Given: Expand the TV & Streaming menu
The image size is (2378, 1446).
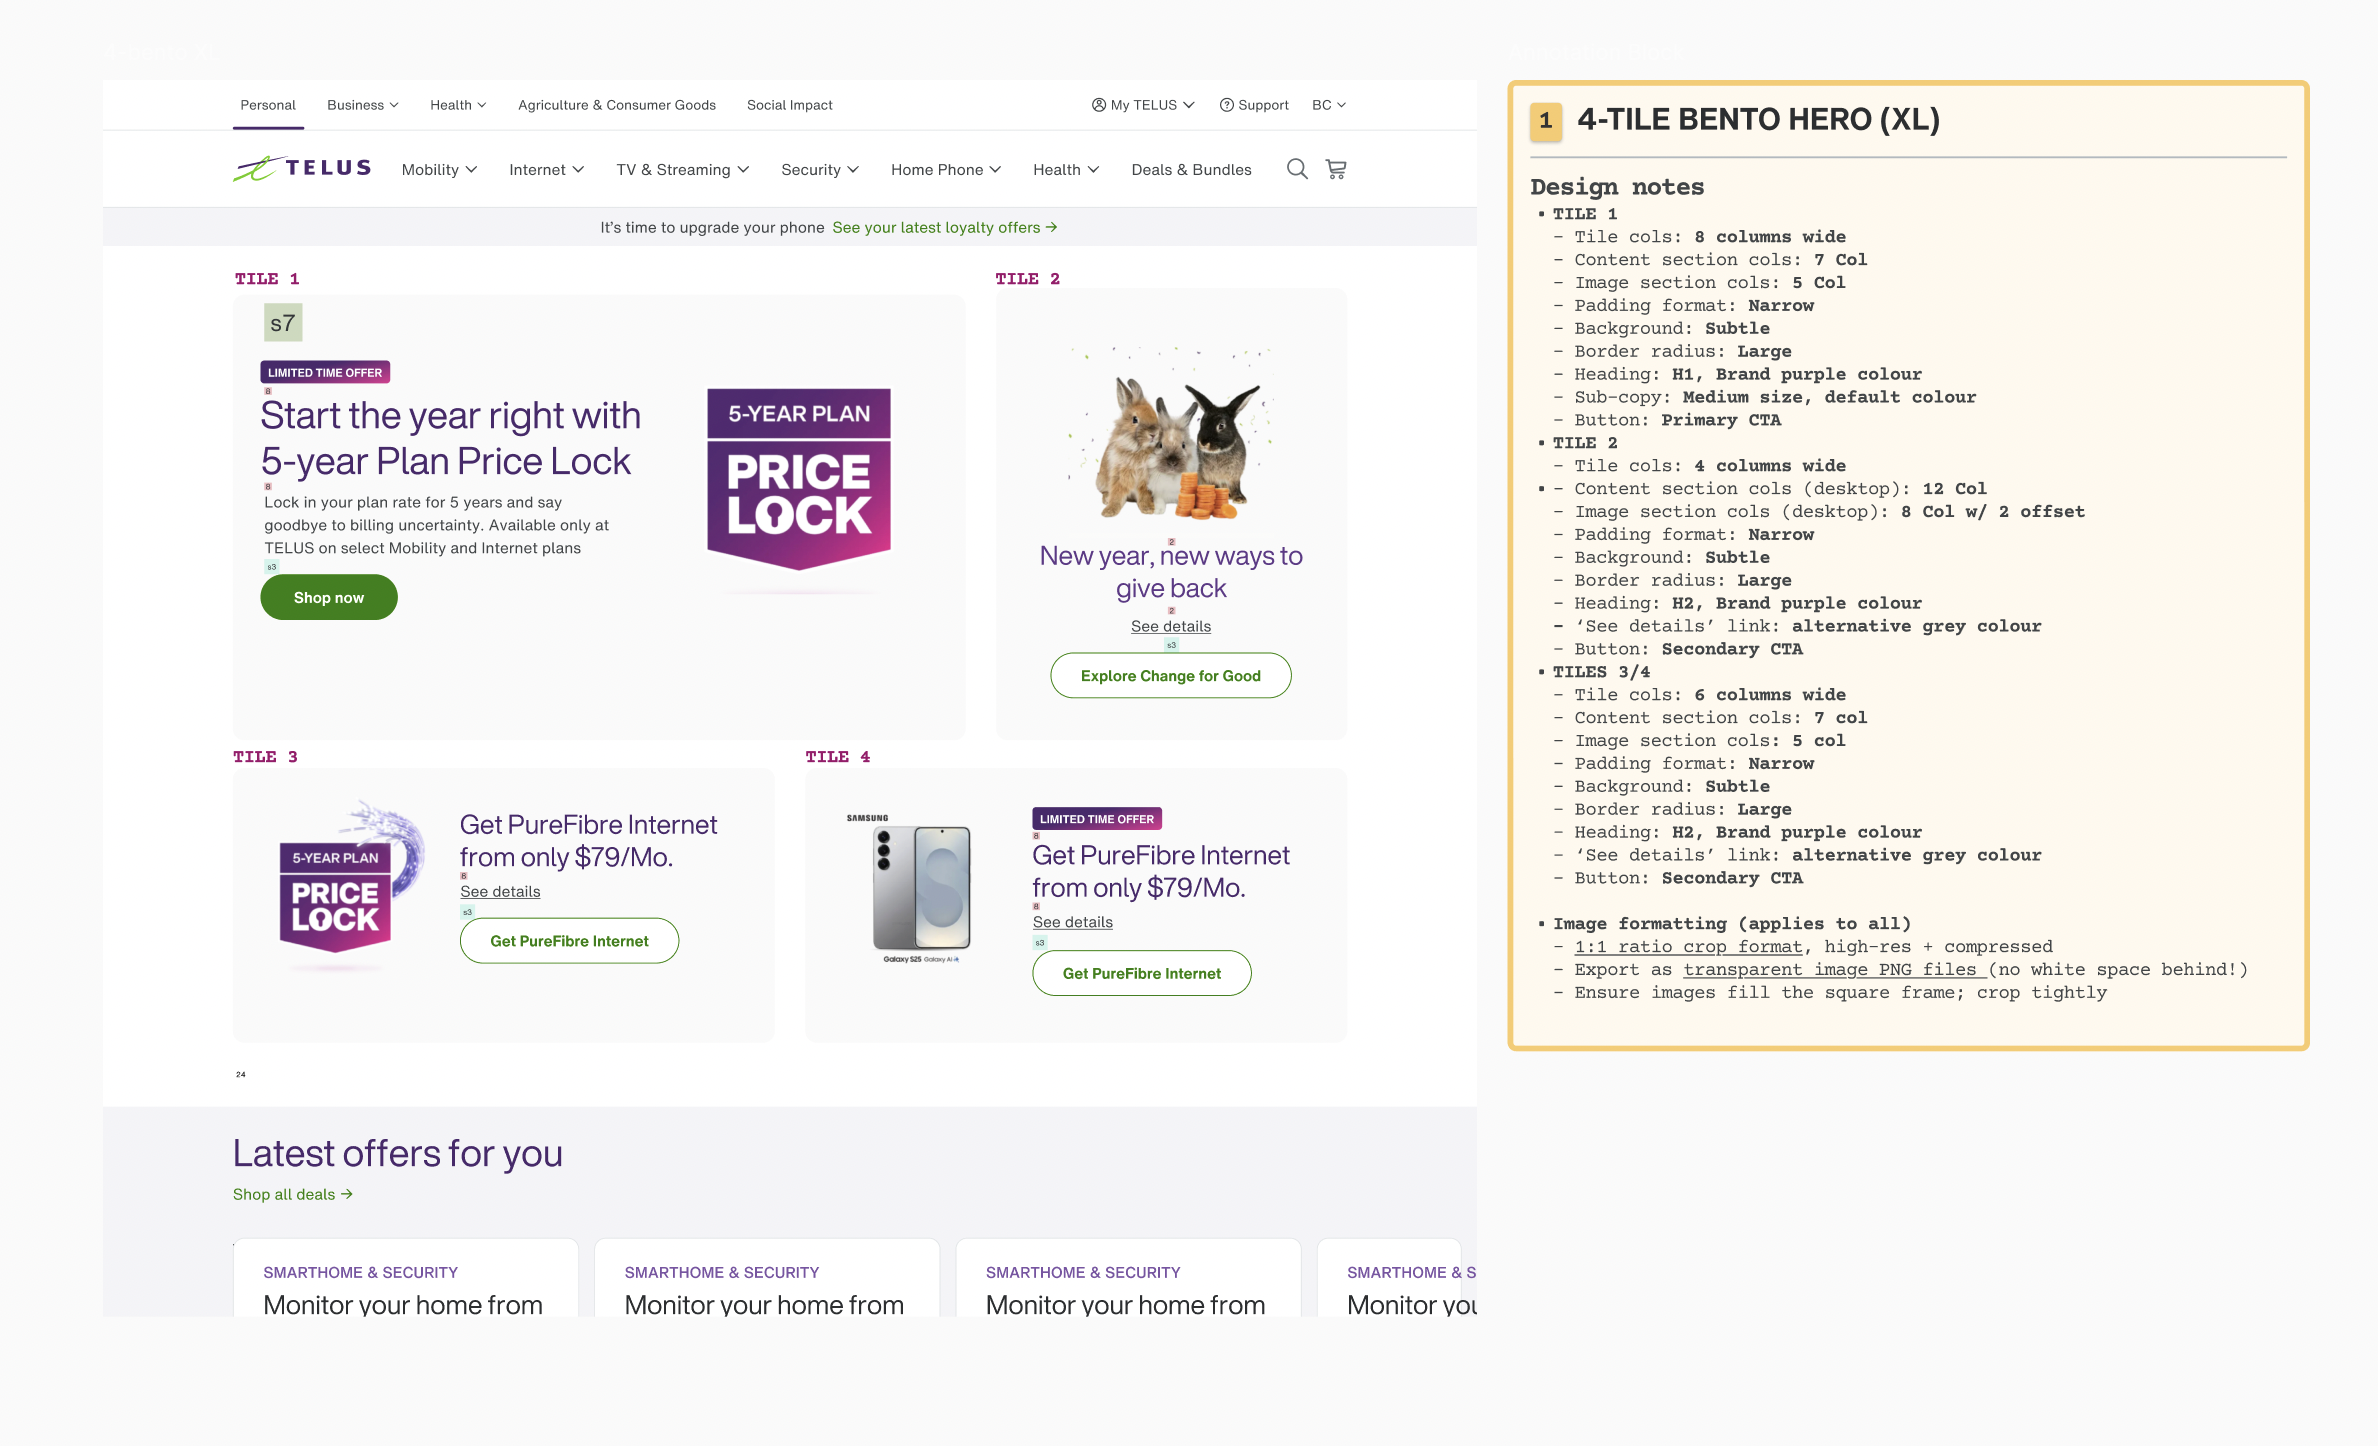Looking at the screenshot, I should point(682,170).
